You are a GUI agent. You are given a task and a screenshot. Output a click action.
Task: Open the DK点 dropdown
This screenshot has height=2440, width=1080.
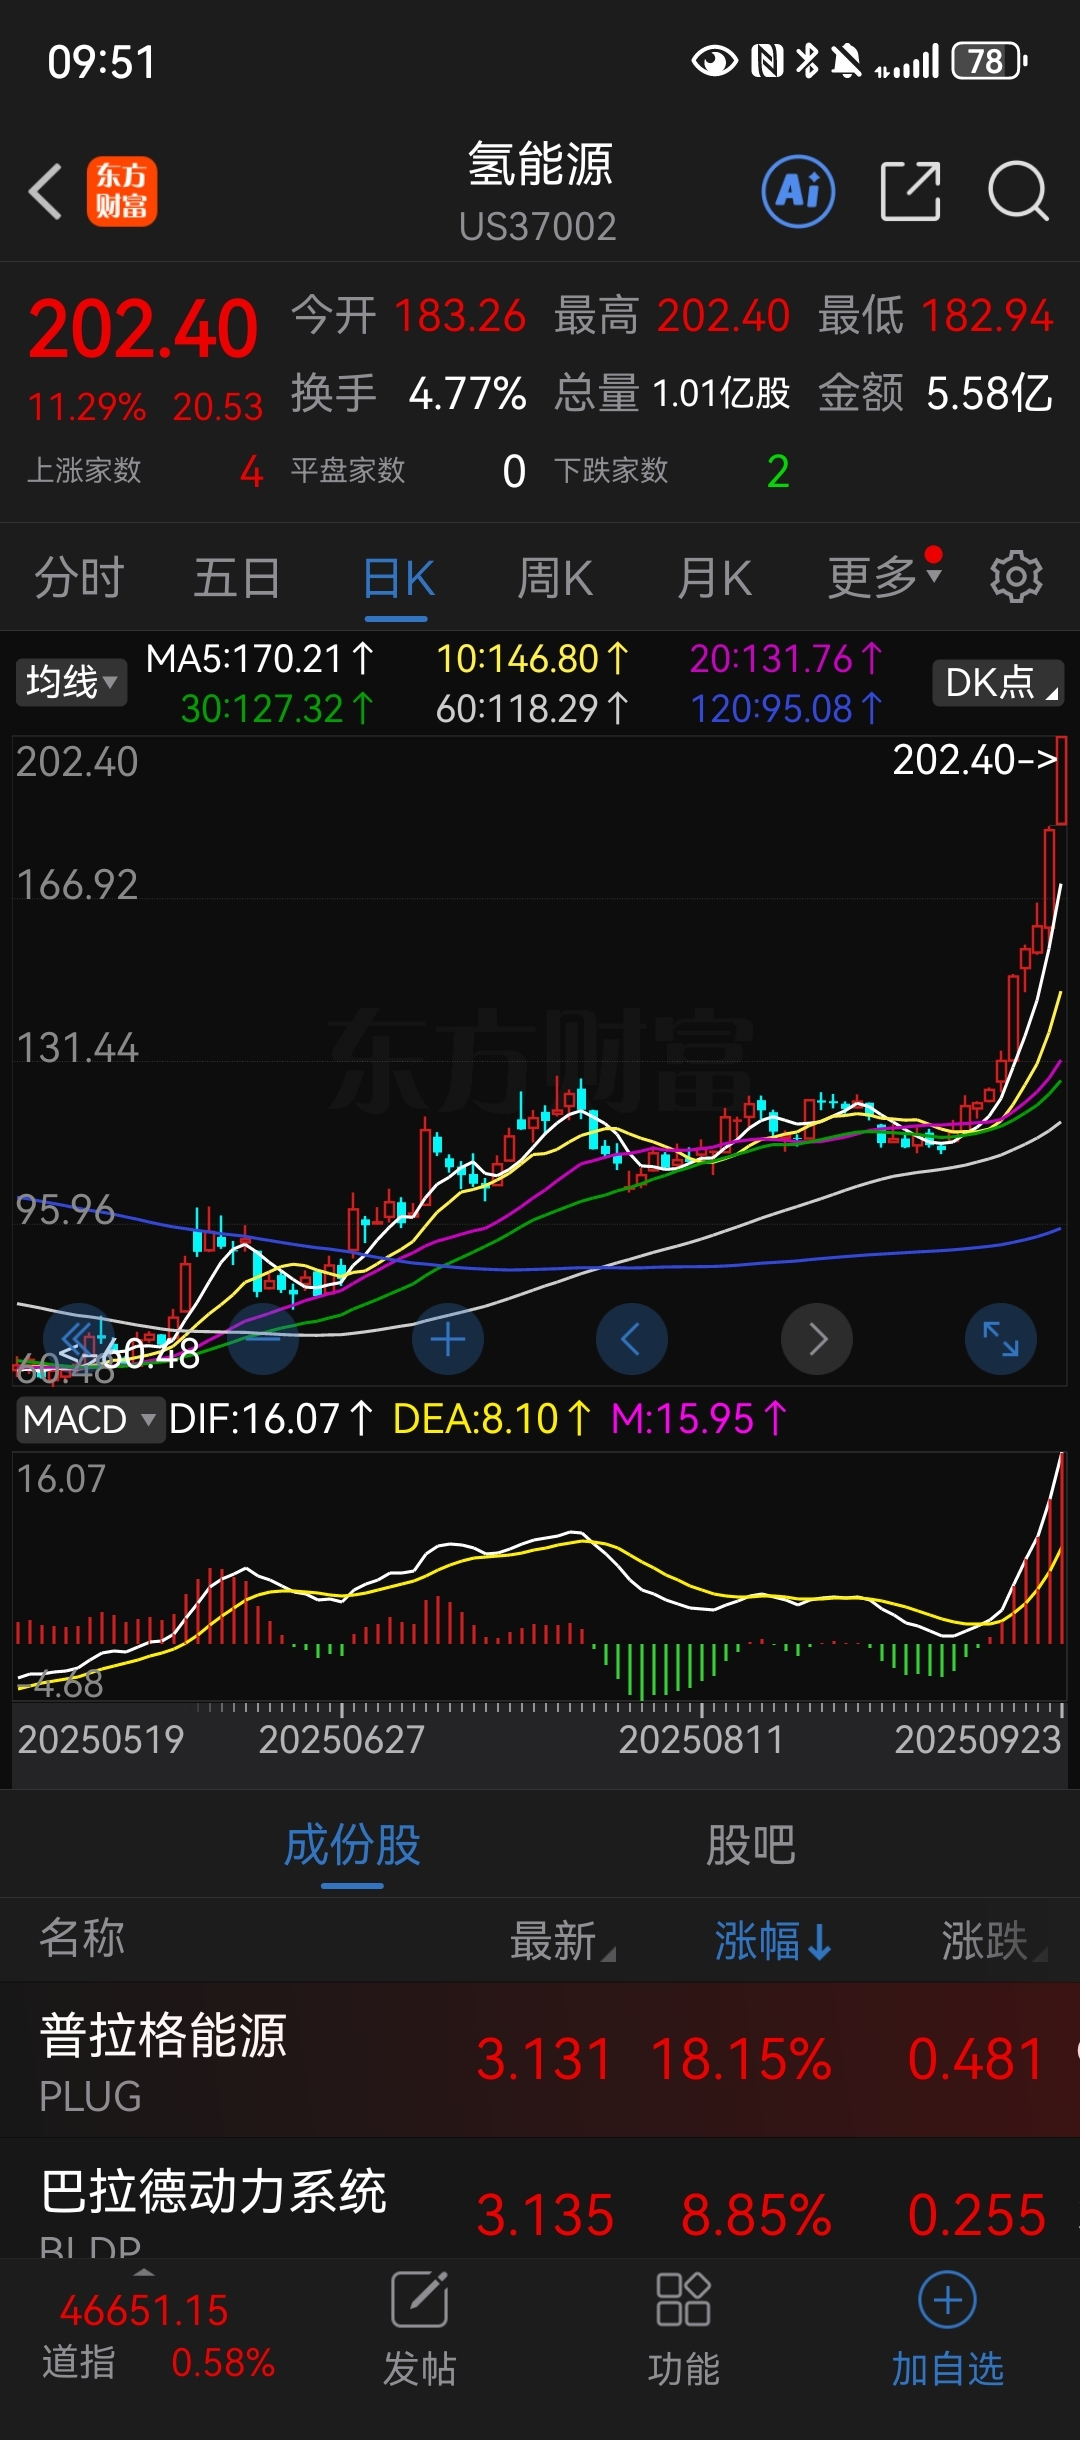(x=998, y=682)
